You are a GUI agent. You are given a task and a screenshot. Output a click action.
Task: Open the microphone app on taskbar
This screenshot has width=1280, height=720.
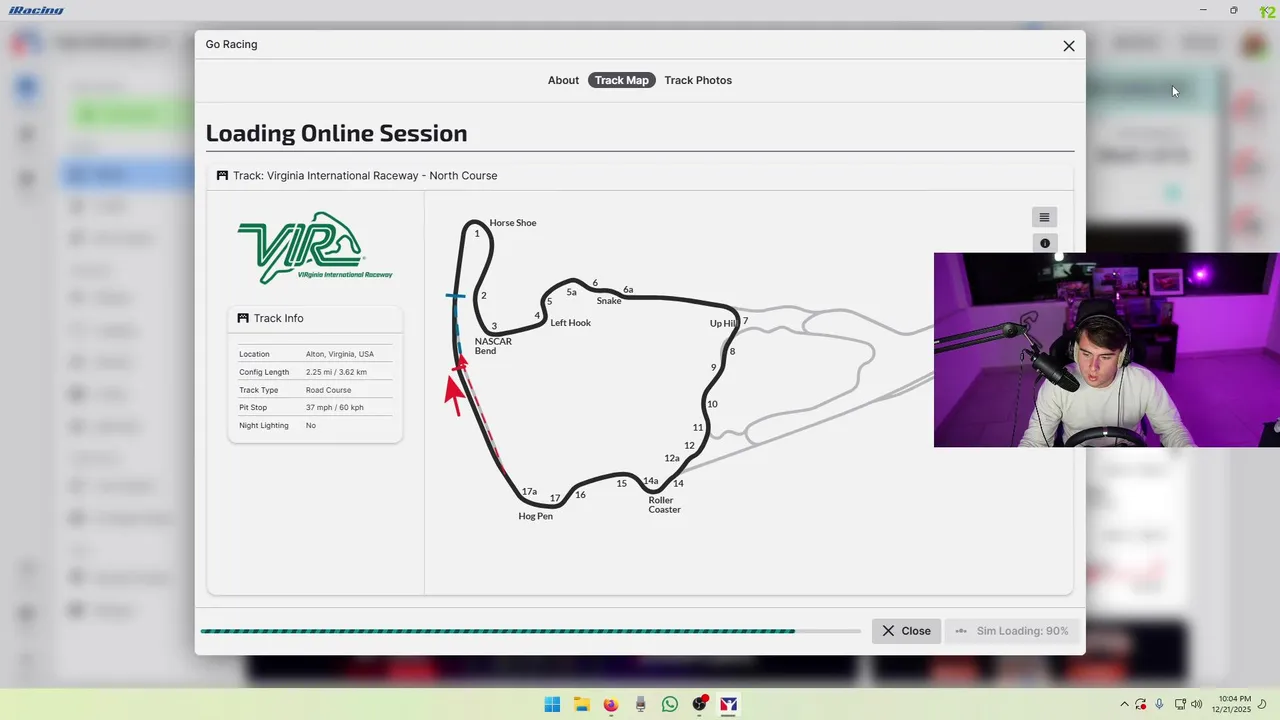(640, 704)
